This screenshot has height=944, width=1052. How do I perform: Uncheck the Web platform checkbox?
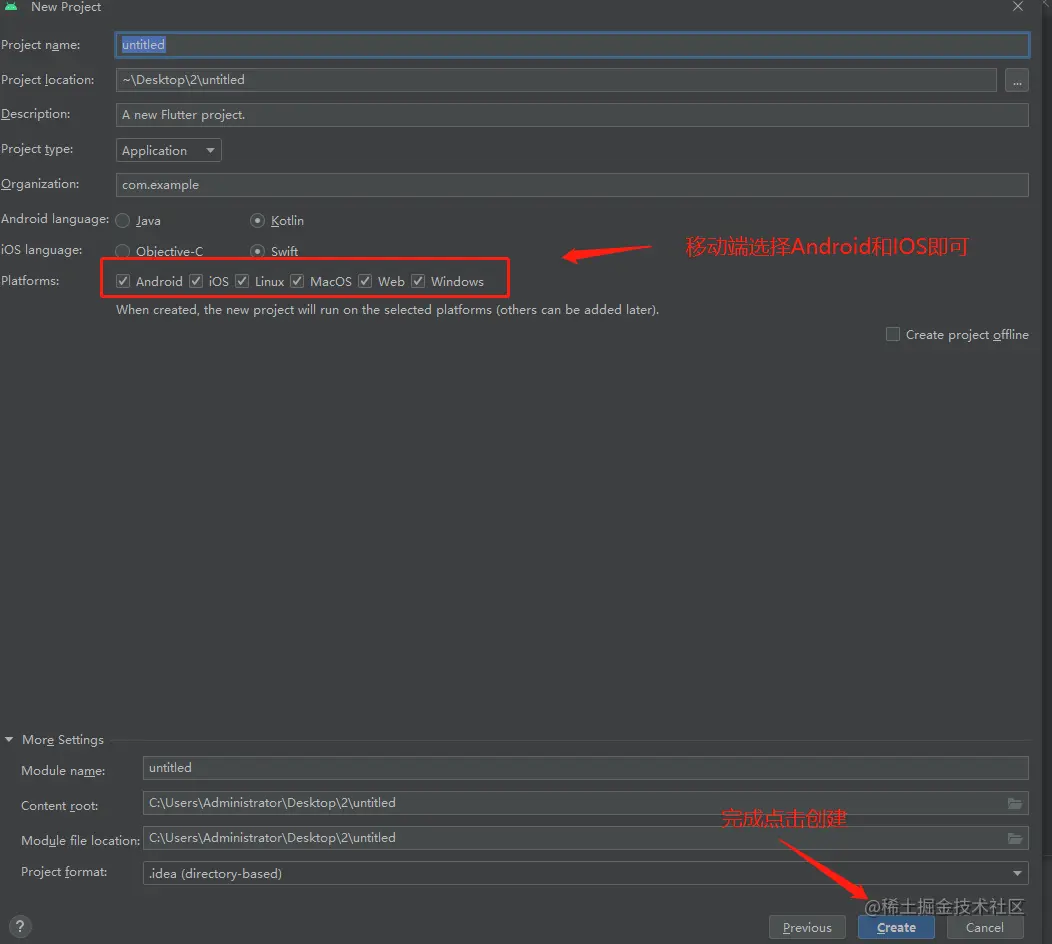coord(365,281)
